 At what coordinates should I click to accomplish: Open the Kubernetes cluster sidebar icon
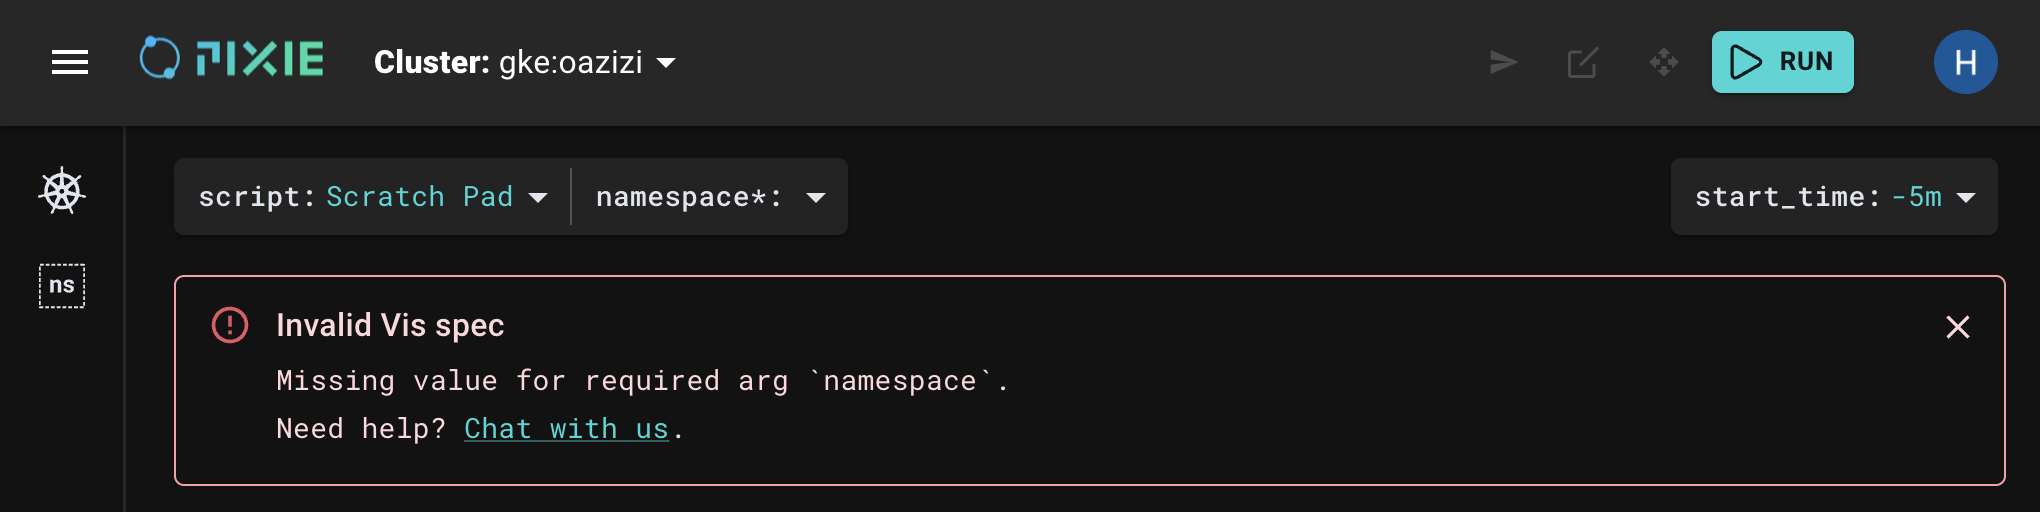(x=62, y=191)
